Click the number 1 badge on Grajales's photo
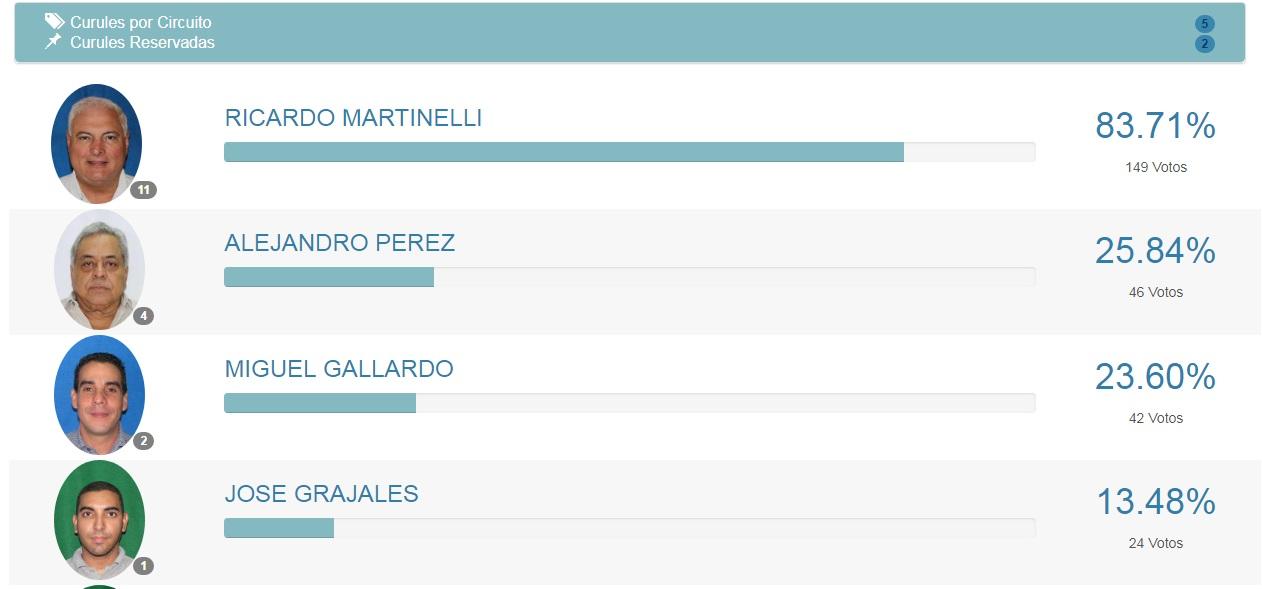The image size is (1262, 589). click(143, 566)
